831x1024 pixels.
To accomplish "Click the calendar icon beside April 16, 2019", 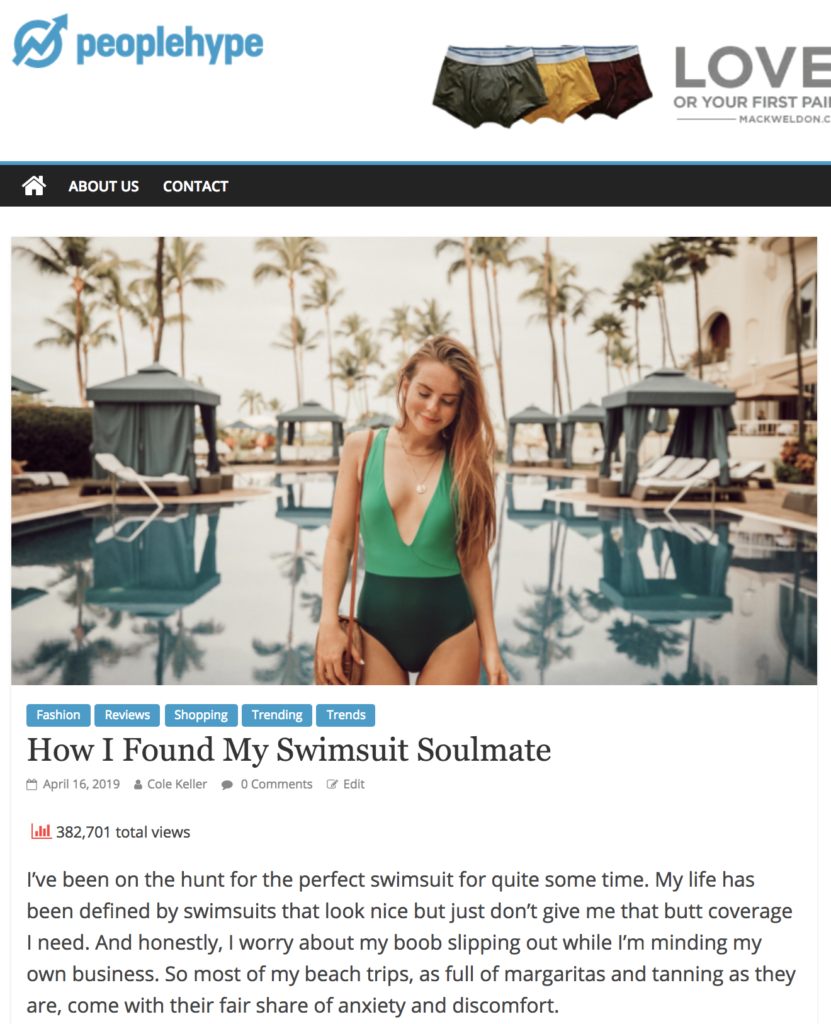I will point(31,784).
